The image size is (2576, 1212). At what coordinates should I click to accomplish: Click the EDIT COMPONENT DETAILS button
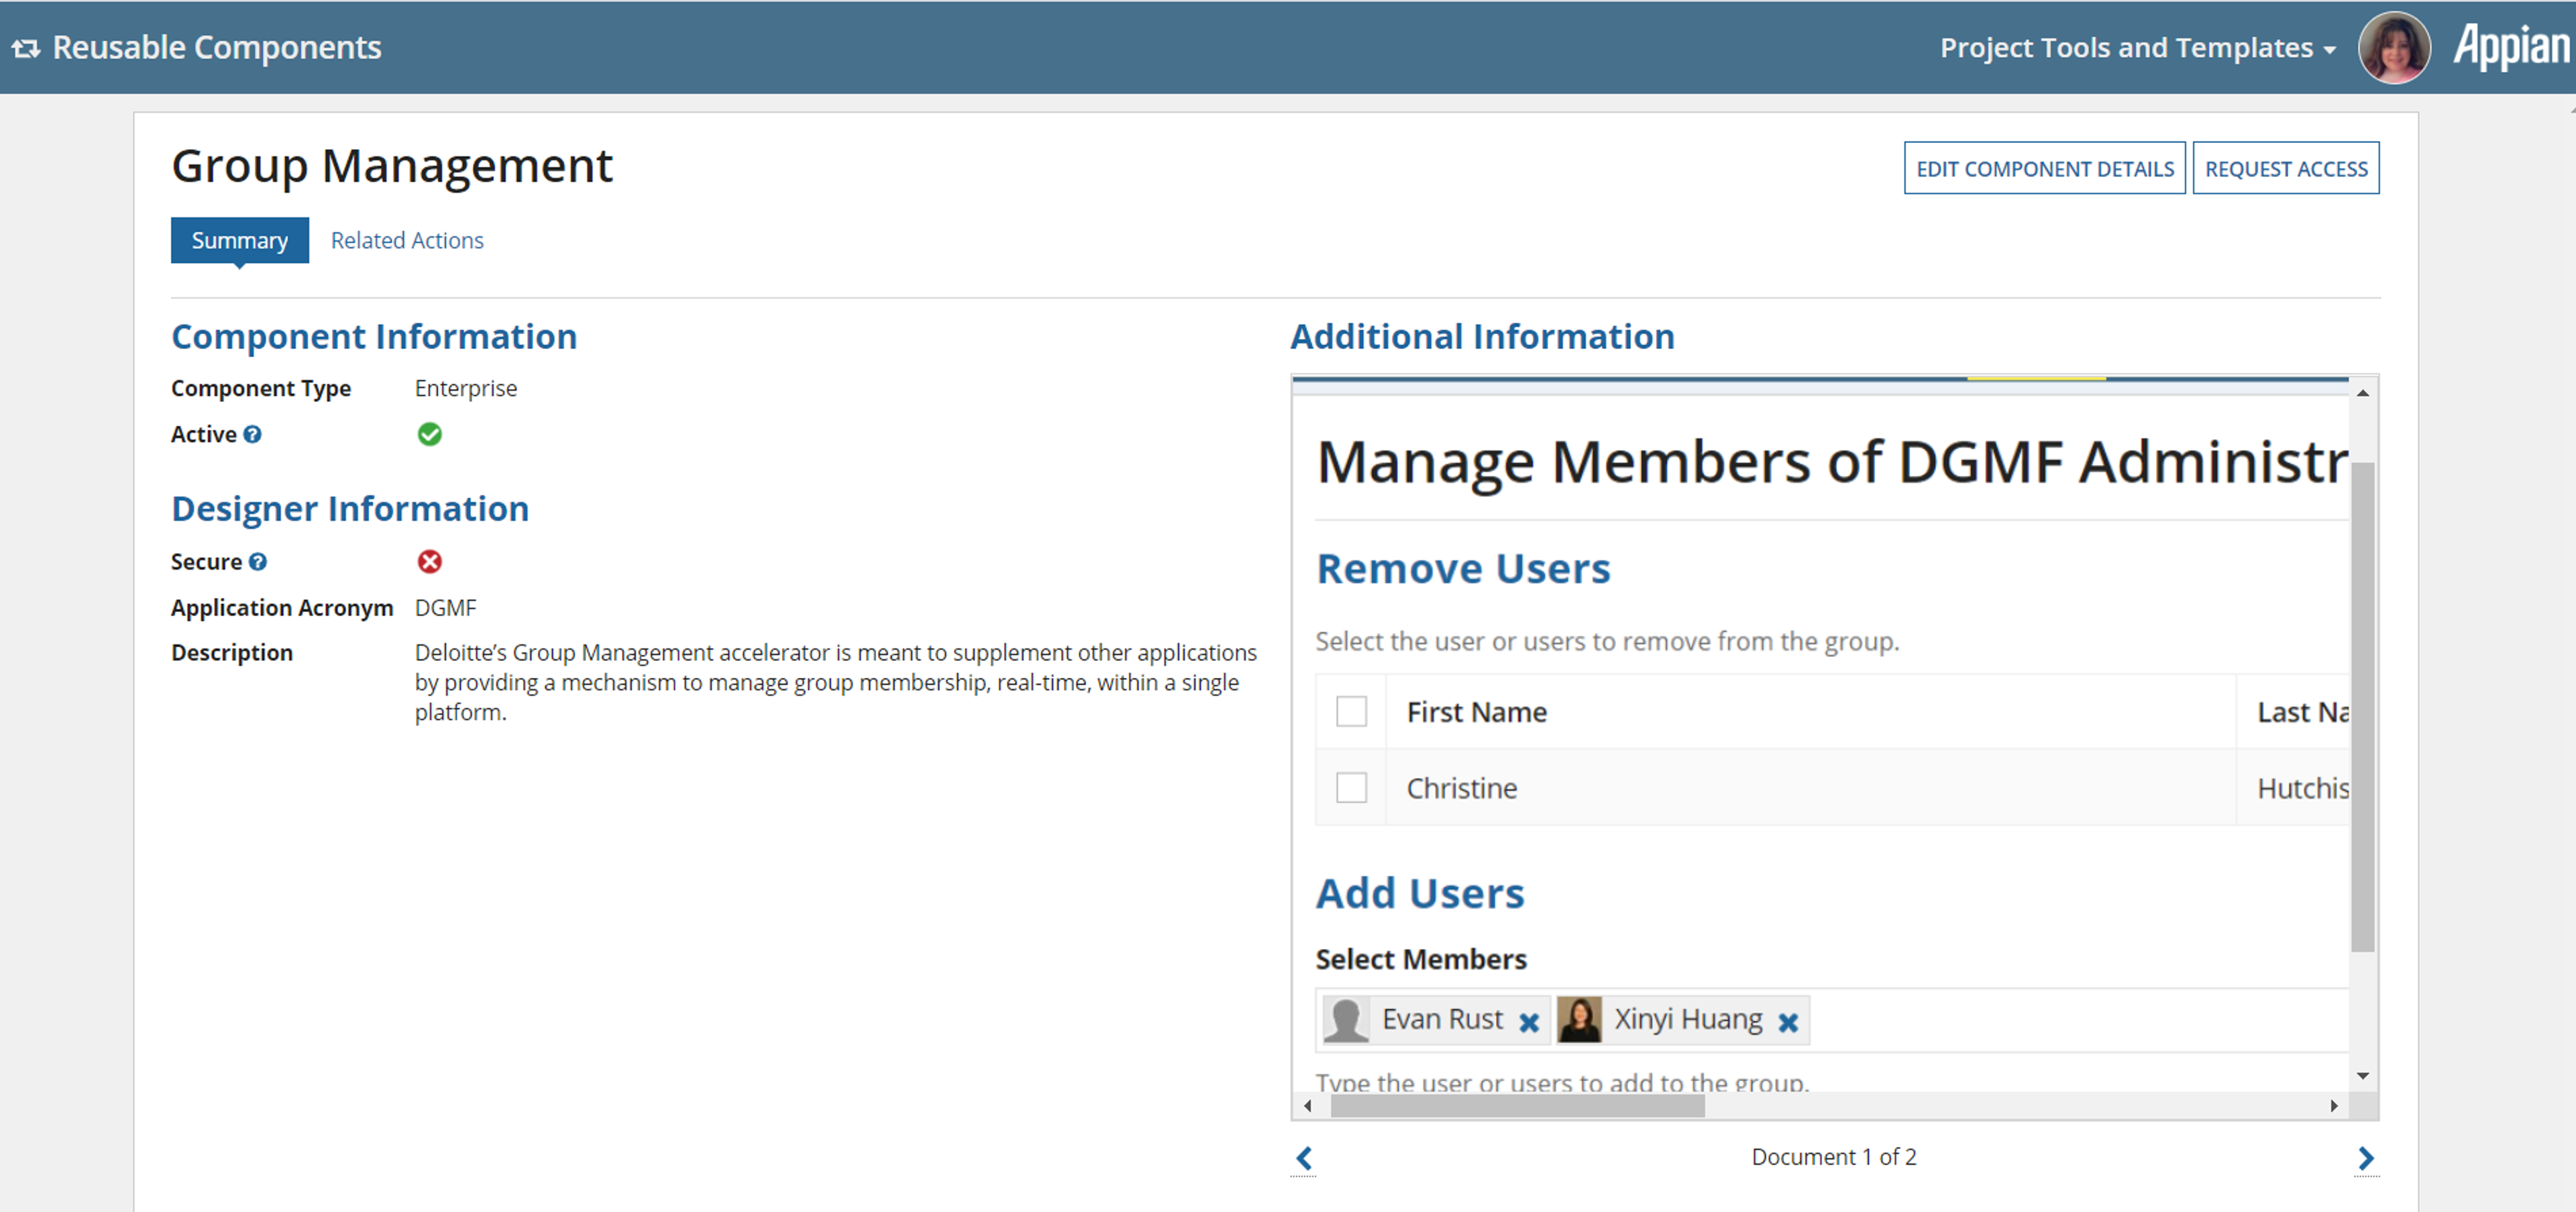coord(2045,169)
